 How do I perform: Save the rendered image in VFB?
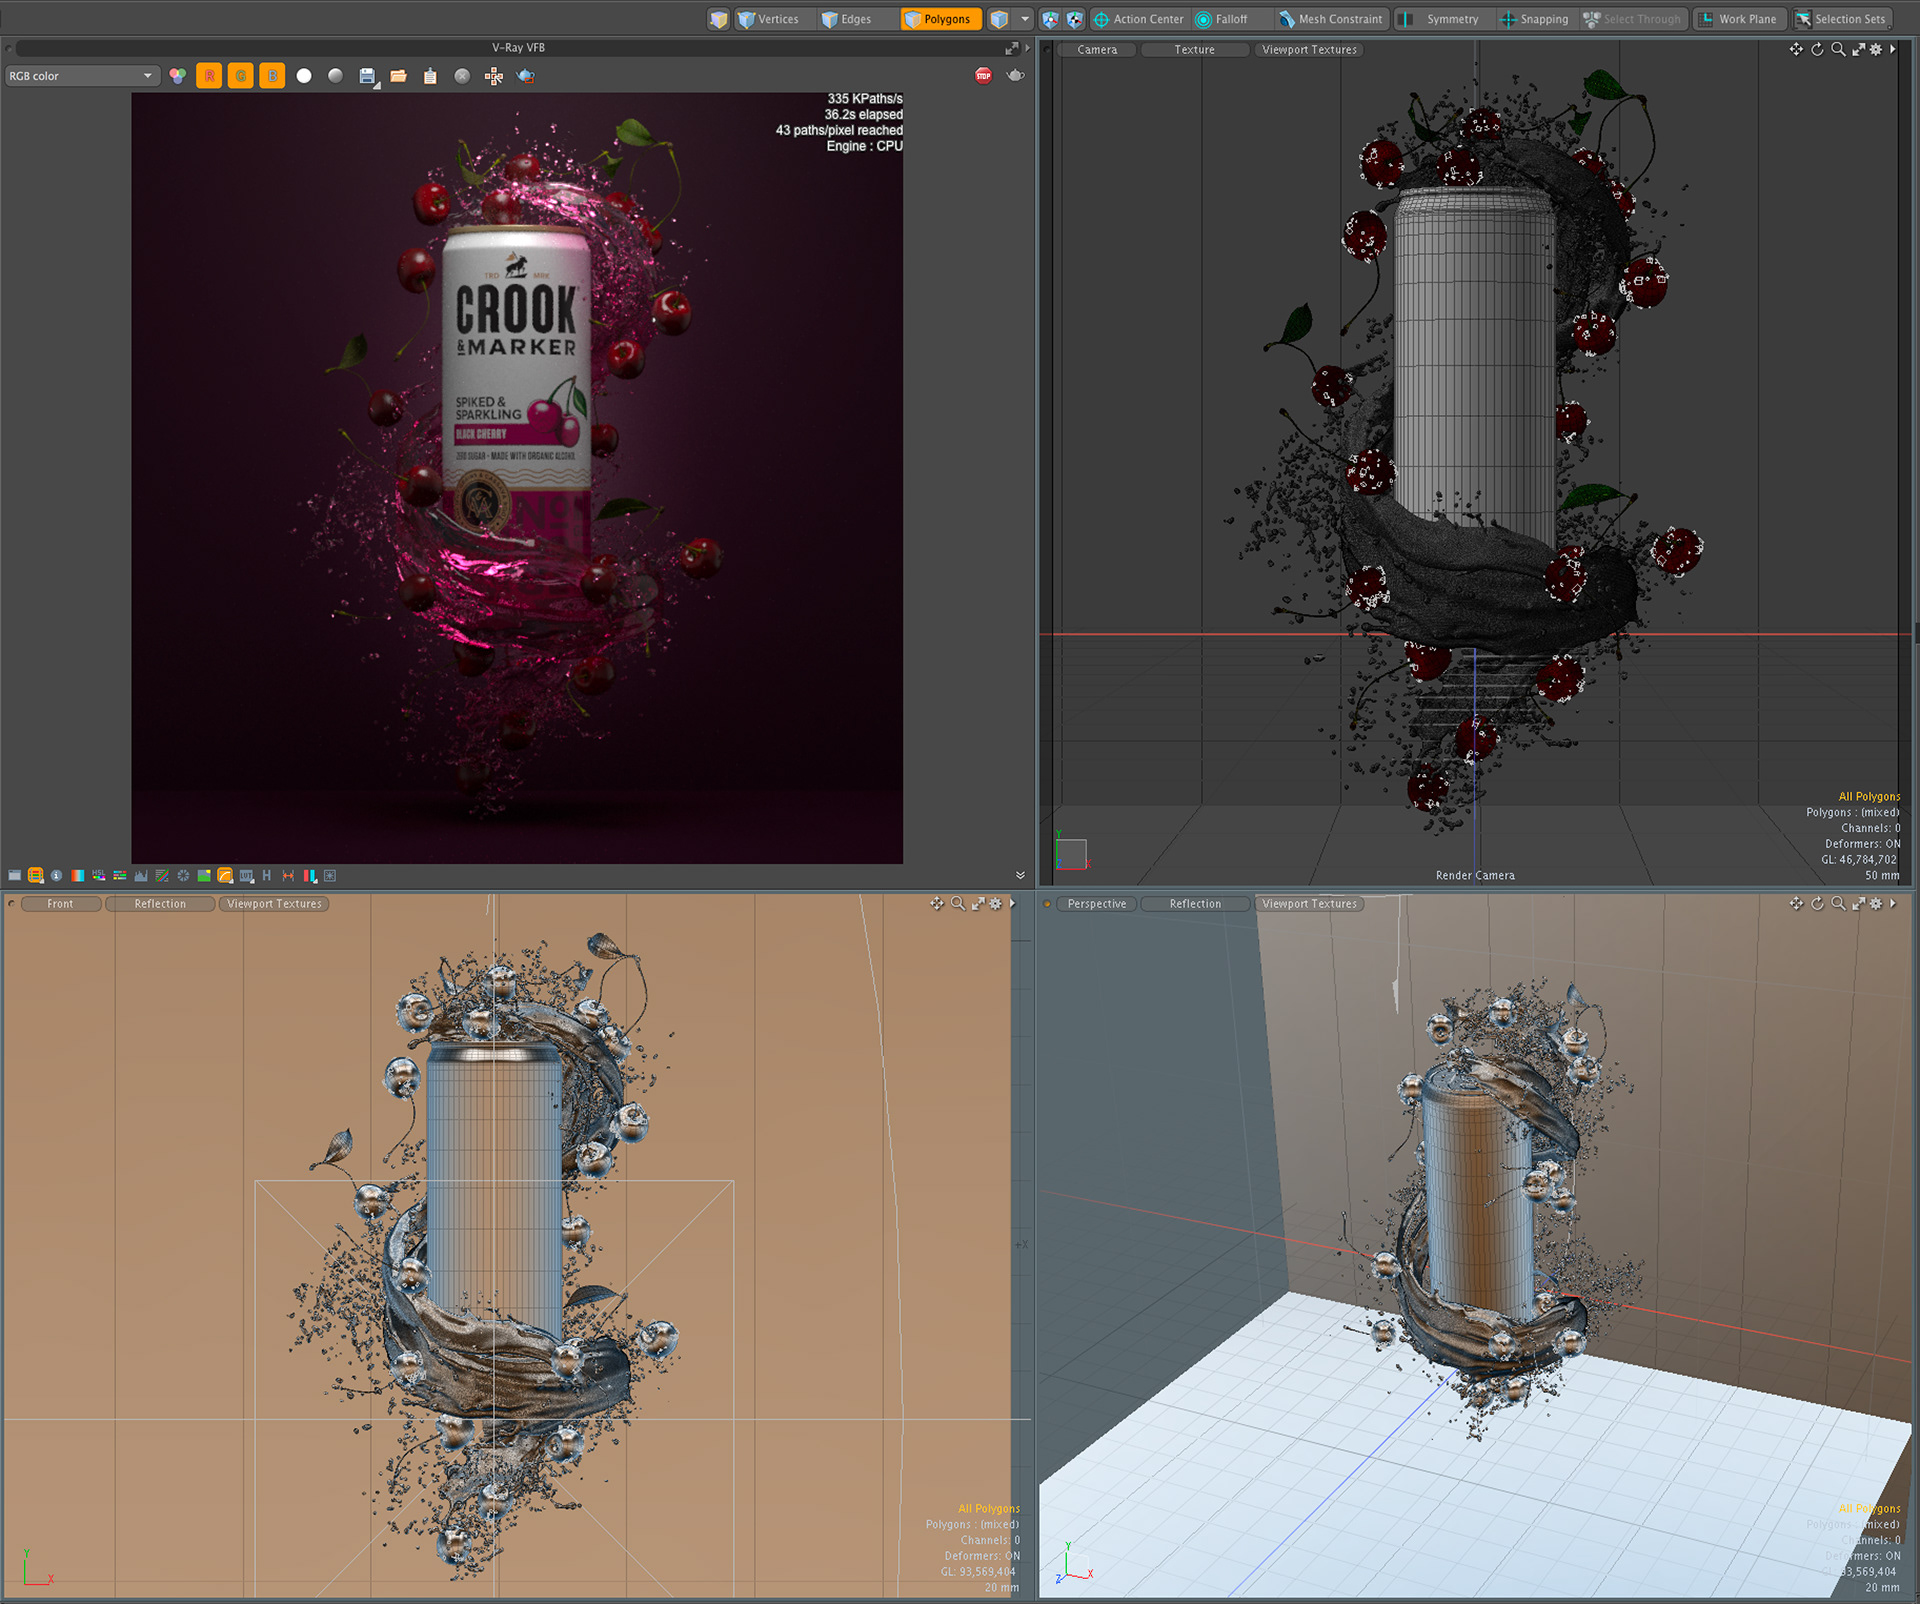pos(368,76)
